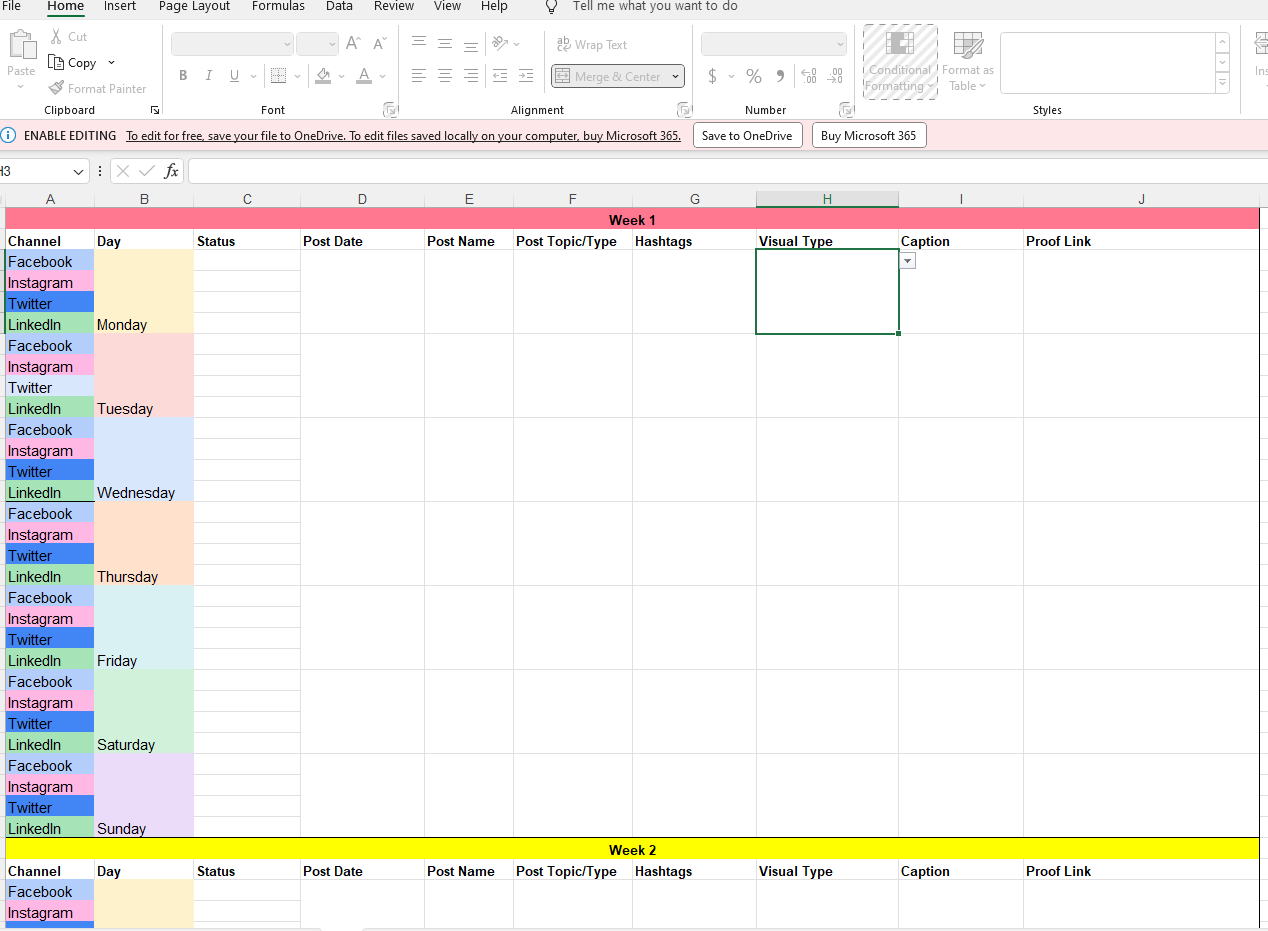This screenshot has width=1268, height=931.
Task: Click Center alignment icon
Action: (445, 76)
